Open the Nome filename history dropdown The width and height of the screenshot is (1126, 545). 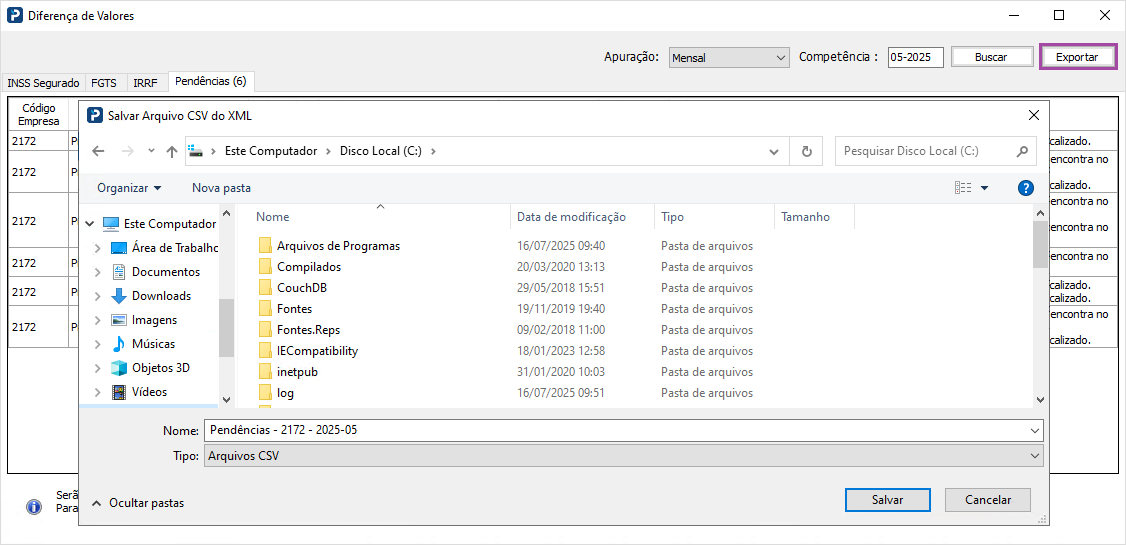[1034, 431]
